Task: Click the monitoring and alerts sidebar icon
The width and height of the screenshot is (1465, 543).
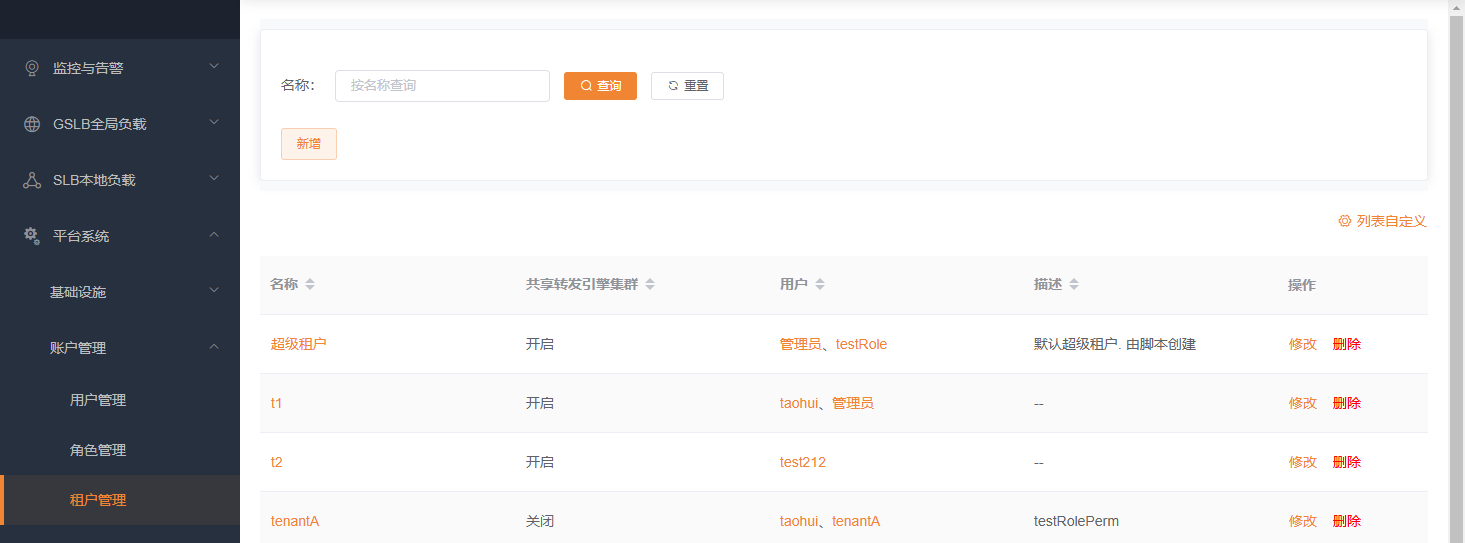Action: [32, 68]
